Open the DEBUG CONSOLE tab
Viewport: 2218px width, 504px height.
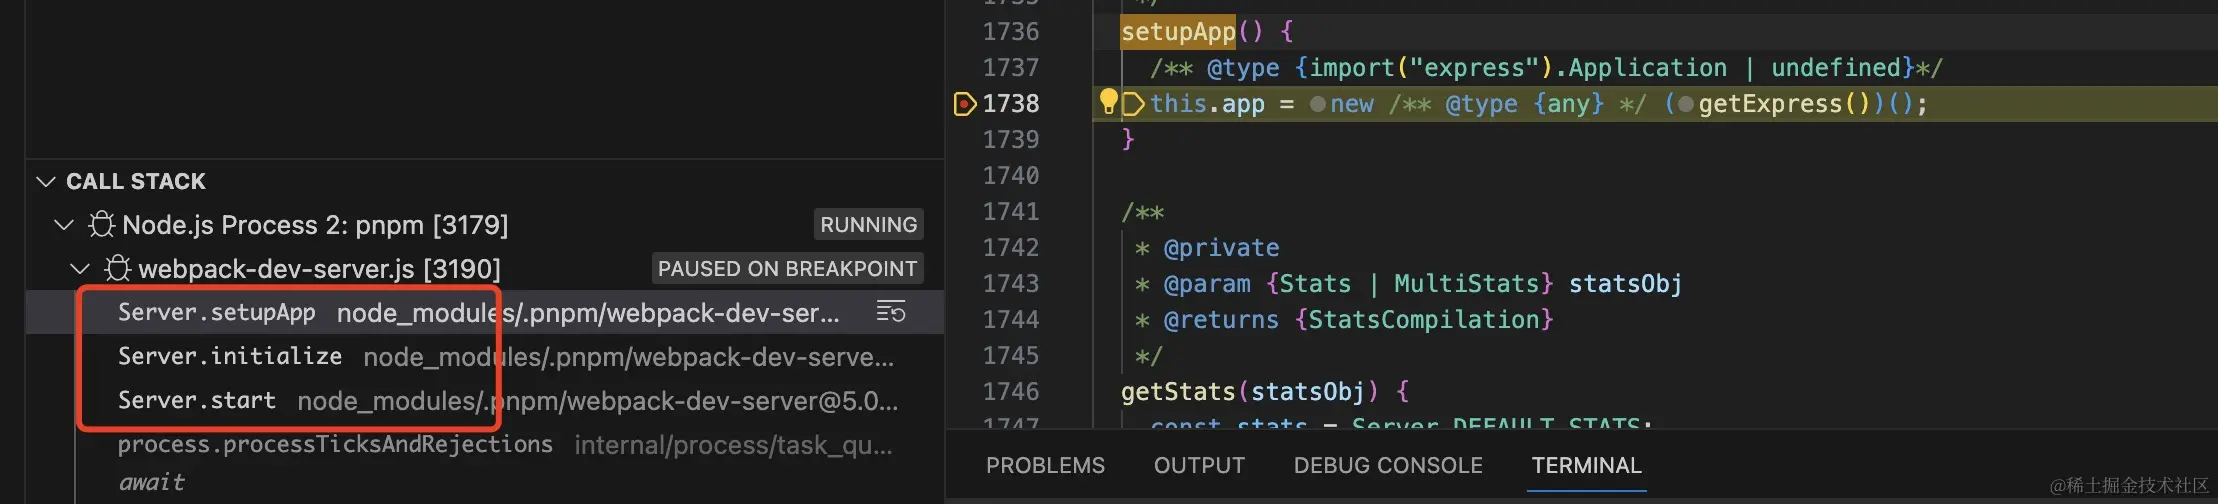pyautogui.click(x=1387, y=466)
